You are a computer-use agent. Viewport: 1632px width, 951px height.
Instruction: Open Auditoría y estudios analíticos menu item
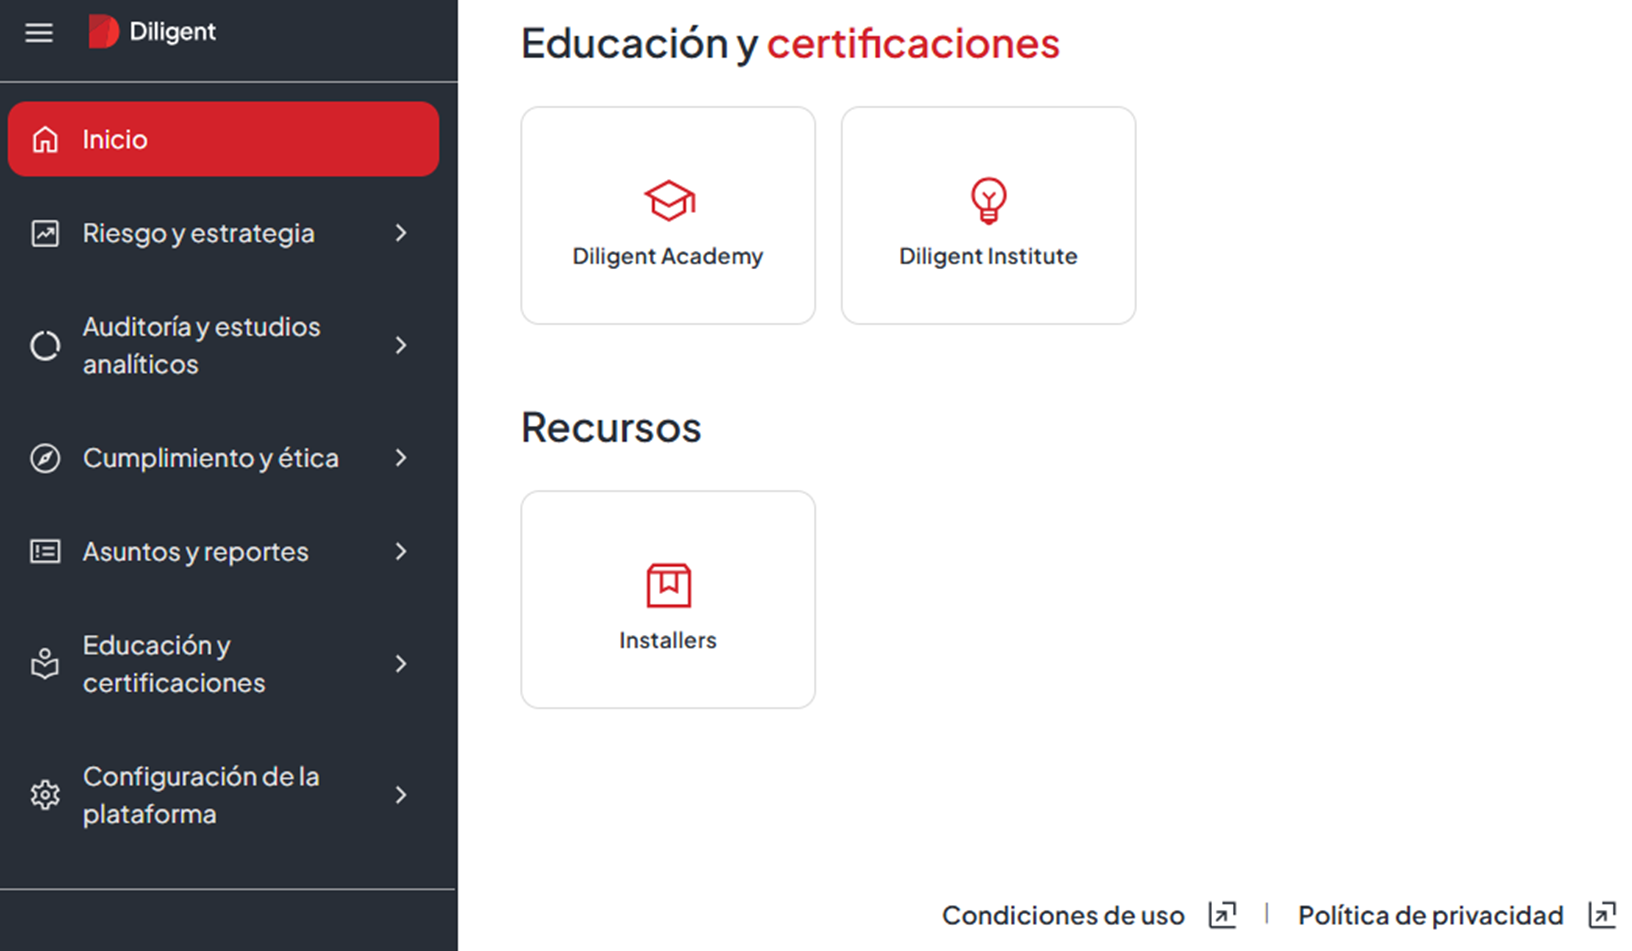(223, 345)
